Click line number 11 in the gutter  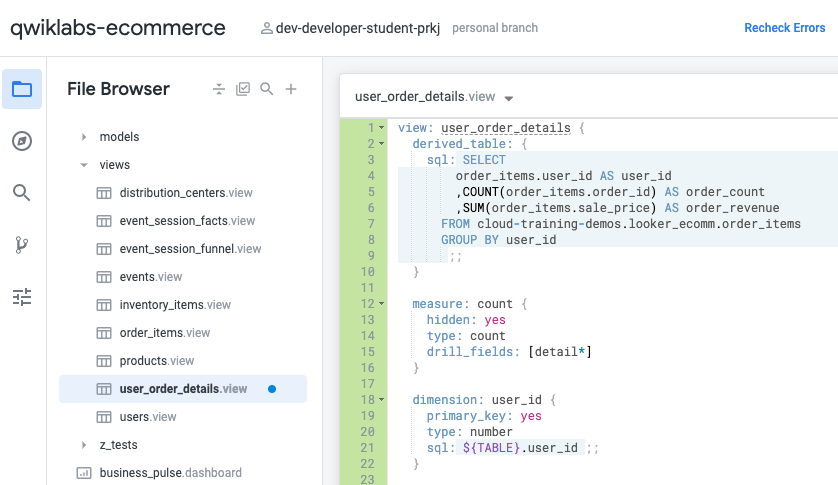tap(368, 288)
